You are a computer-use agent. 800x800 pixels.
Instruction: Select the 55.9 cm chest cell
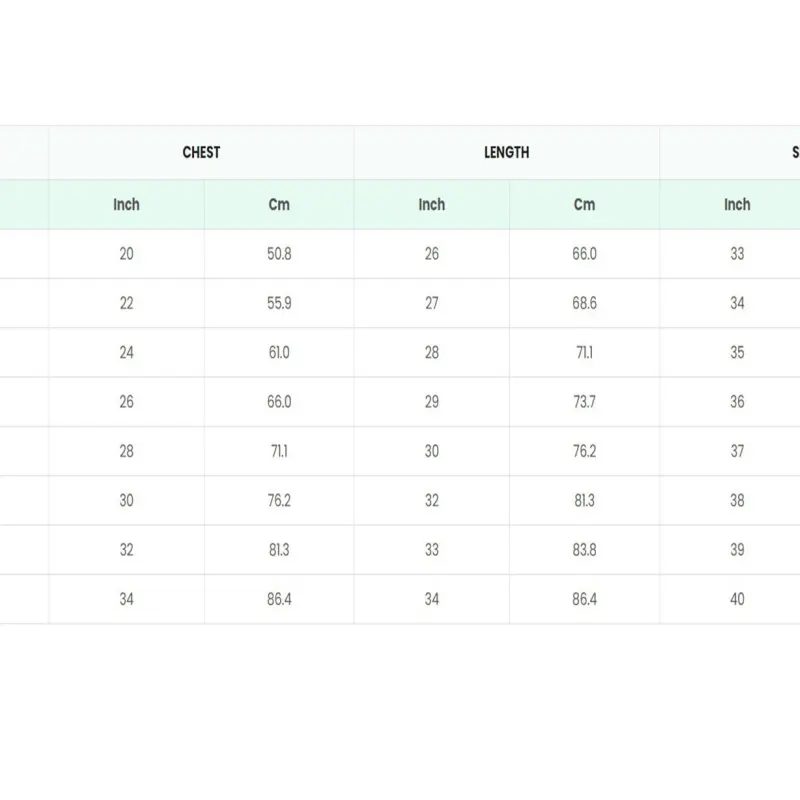click(279, 303)
